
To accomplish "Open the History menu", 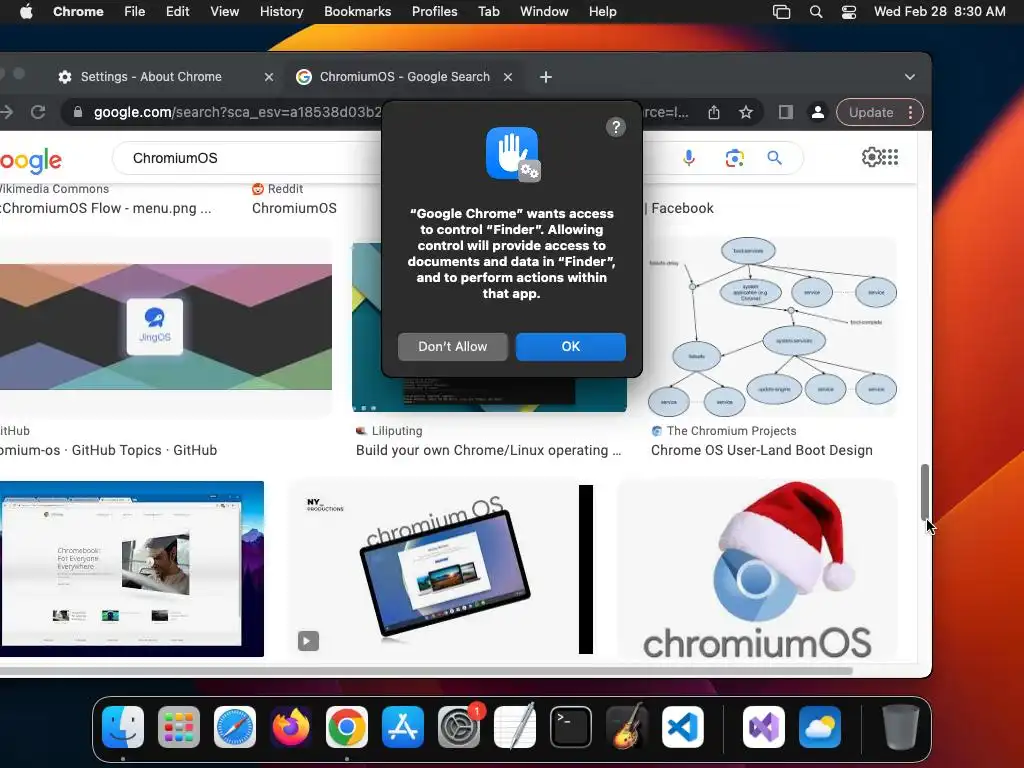I will pos(281,12).
